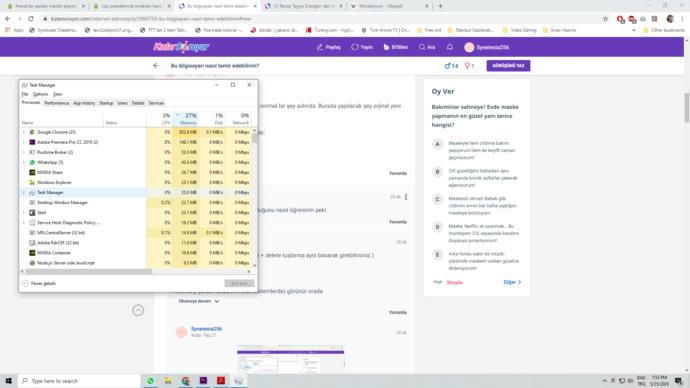Expand the WhatsApp process group
690x388 pixels.
point(23,162)
